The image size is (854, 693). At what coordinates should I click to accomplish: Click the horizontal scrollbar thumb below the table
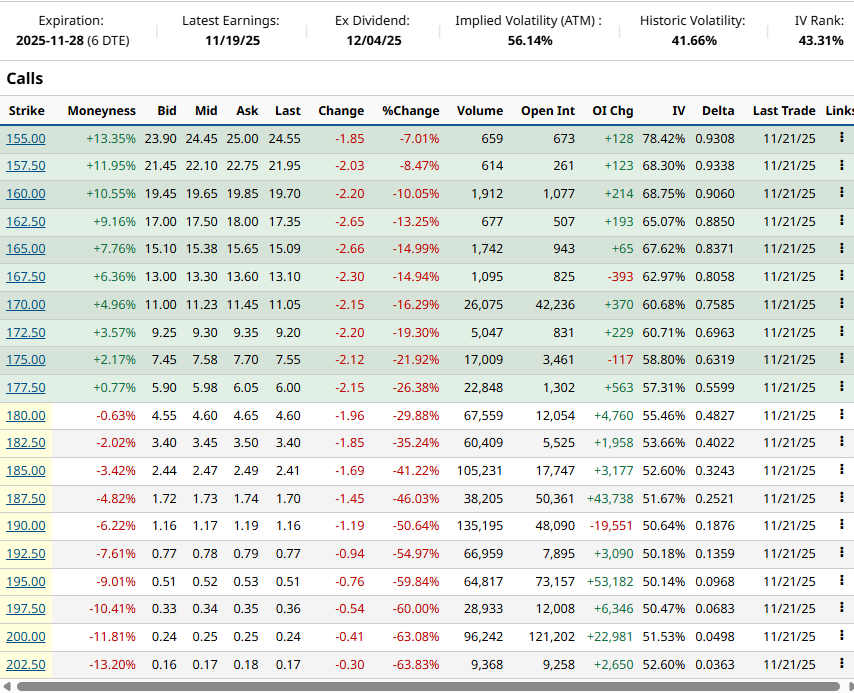pyautogui.click(x=428, y=686)
